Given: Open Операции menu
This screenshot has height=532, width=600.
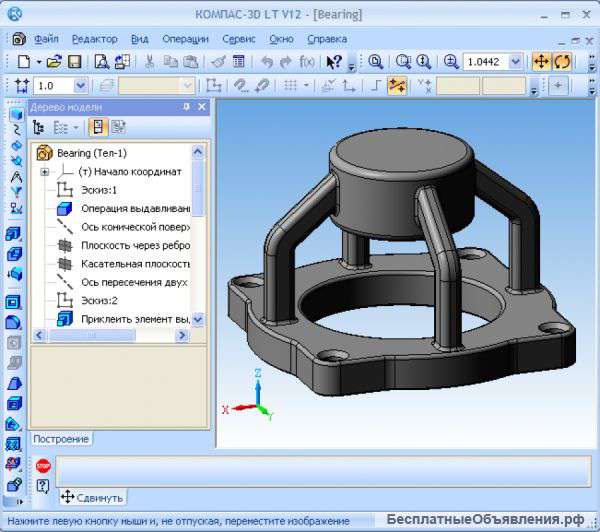Looking at the screenshot, I should click(186, 39).
